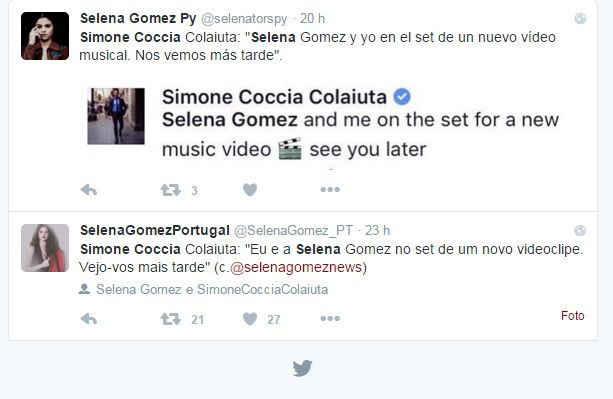
Task: Click the Twitter bird logo at the bottom
Action: click(x=302, y=368)
